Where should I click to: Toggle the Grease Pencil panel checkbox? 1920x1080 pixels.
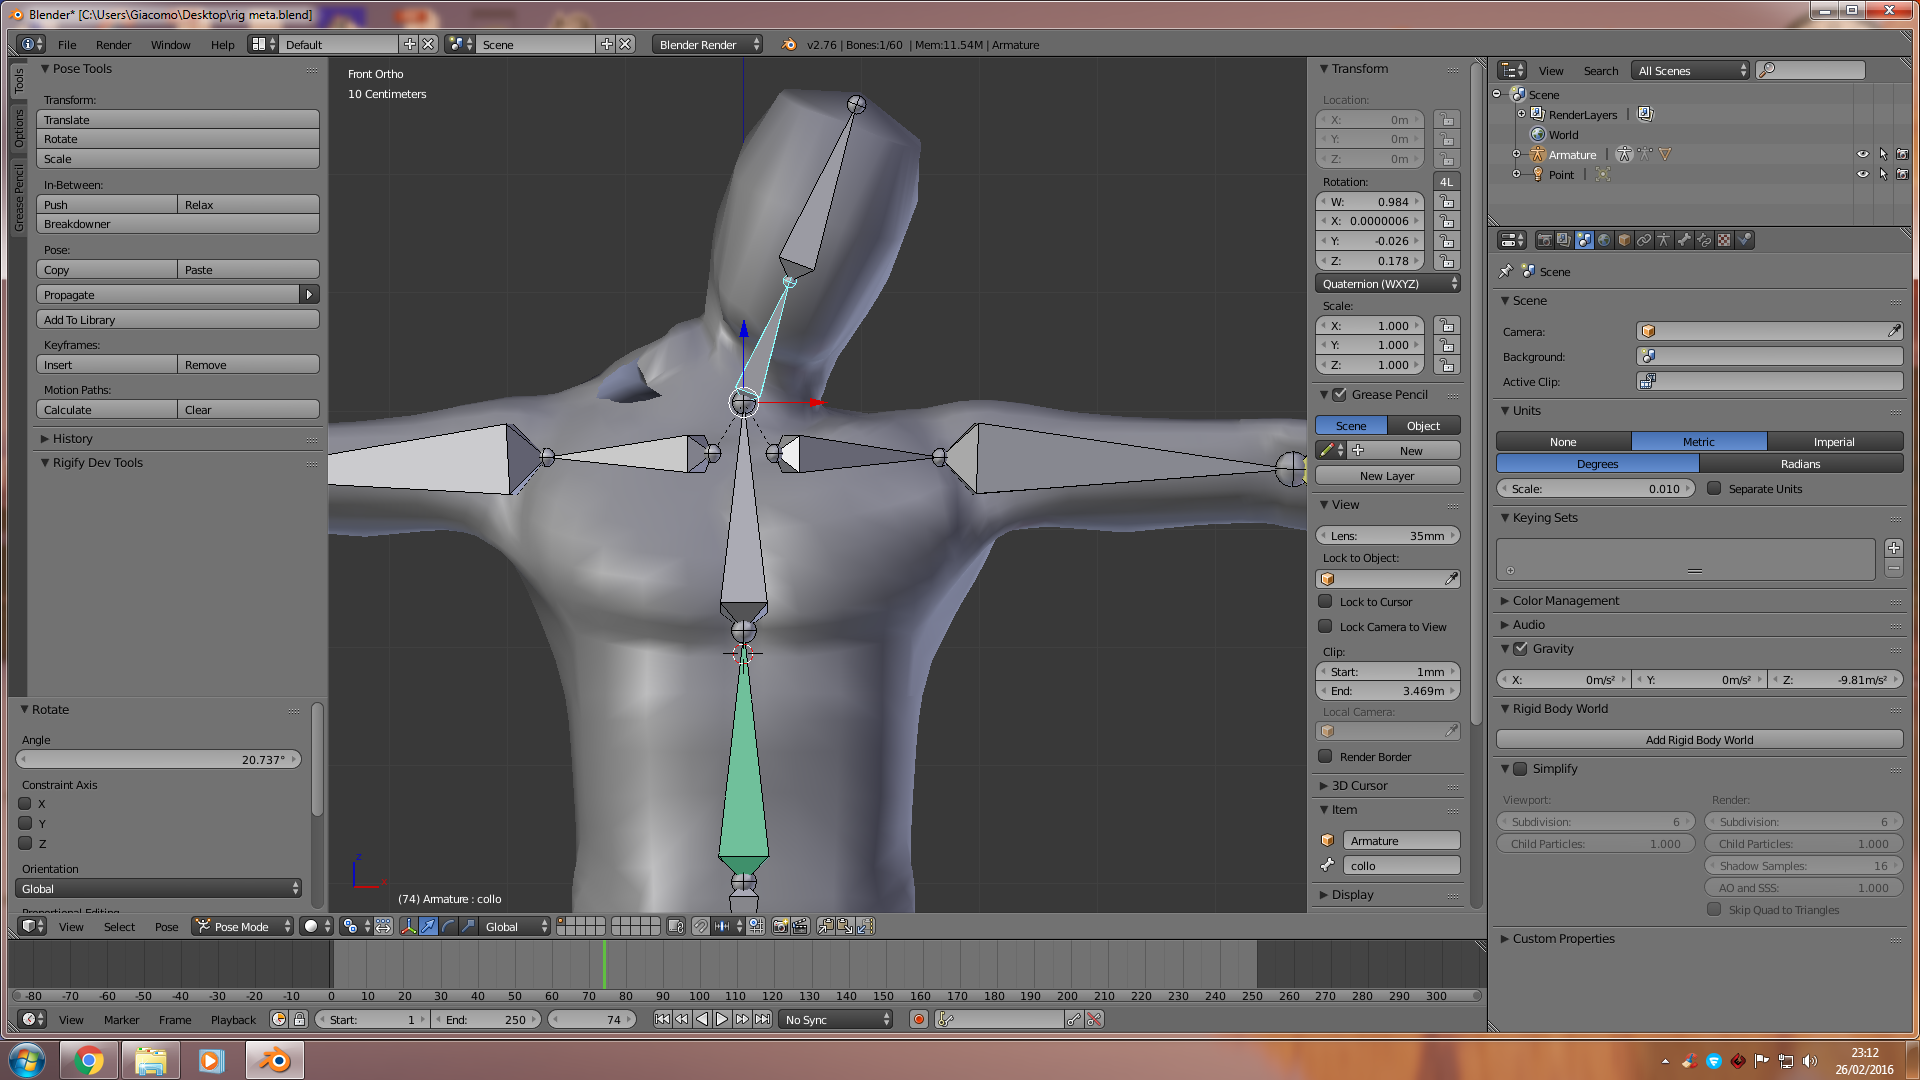[x=1339, y=395]
